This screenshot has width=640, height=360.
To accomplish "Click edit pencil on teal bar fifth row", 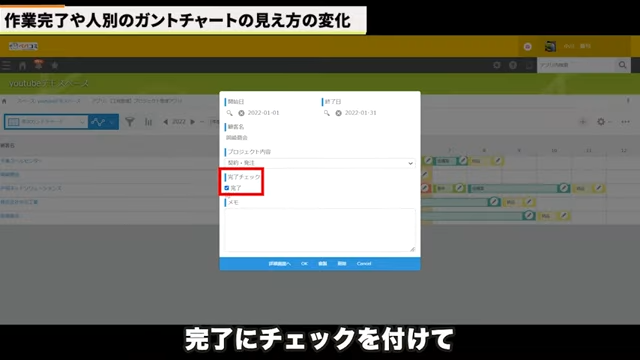I will coord(529,215).
